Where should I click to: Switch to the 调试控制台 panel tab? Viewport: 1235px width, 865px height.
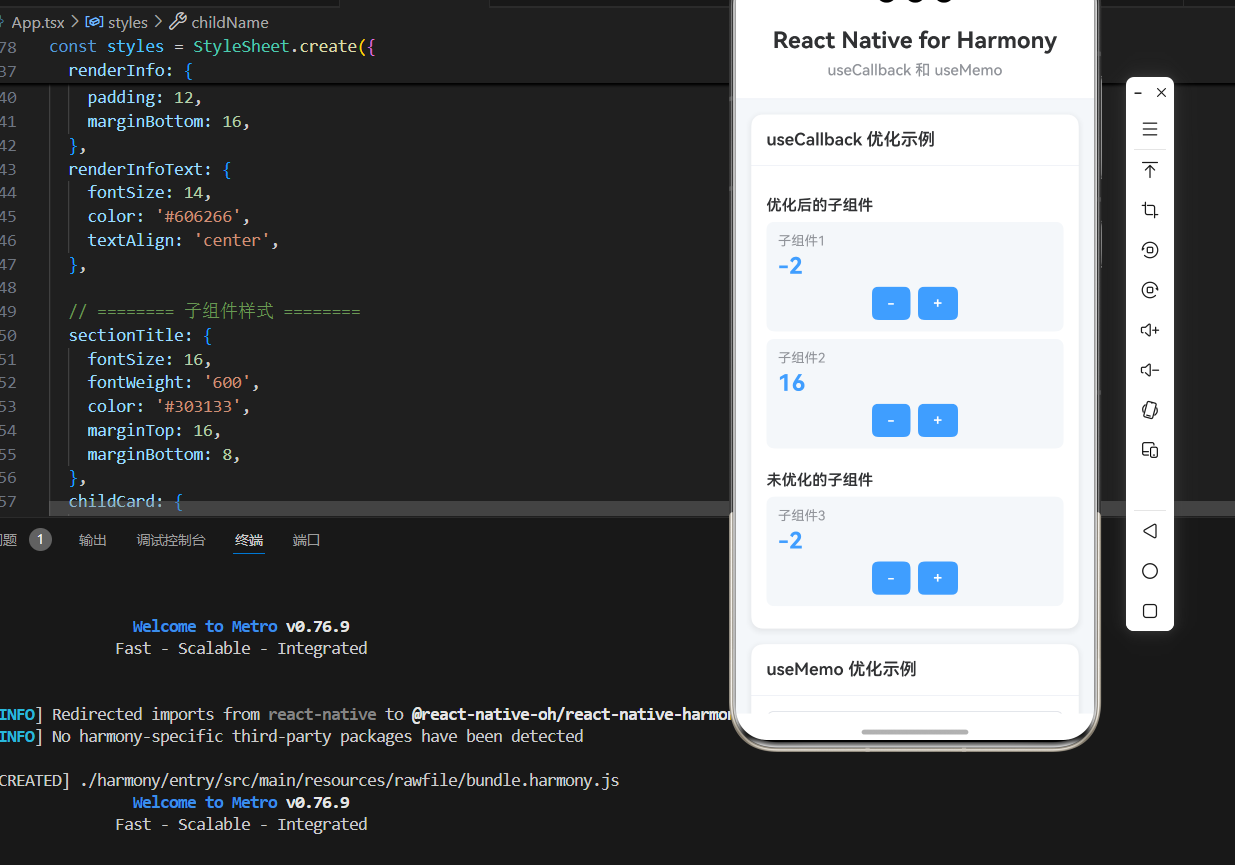point(171,540)
